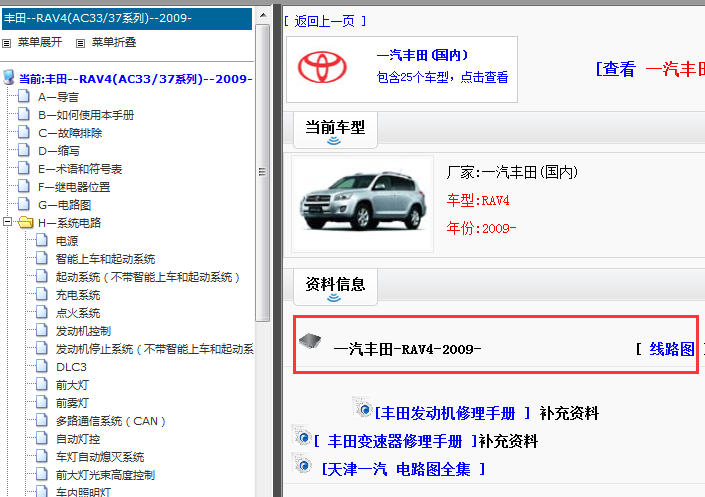Image resolution: width=705 pixels, height=497 pixels.
Task: Click the Toyota logo image
Action: (322, 67)
